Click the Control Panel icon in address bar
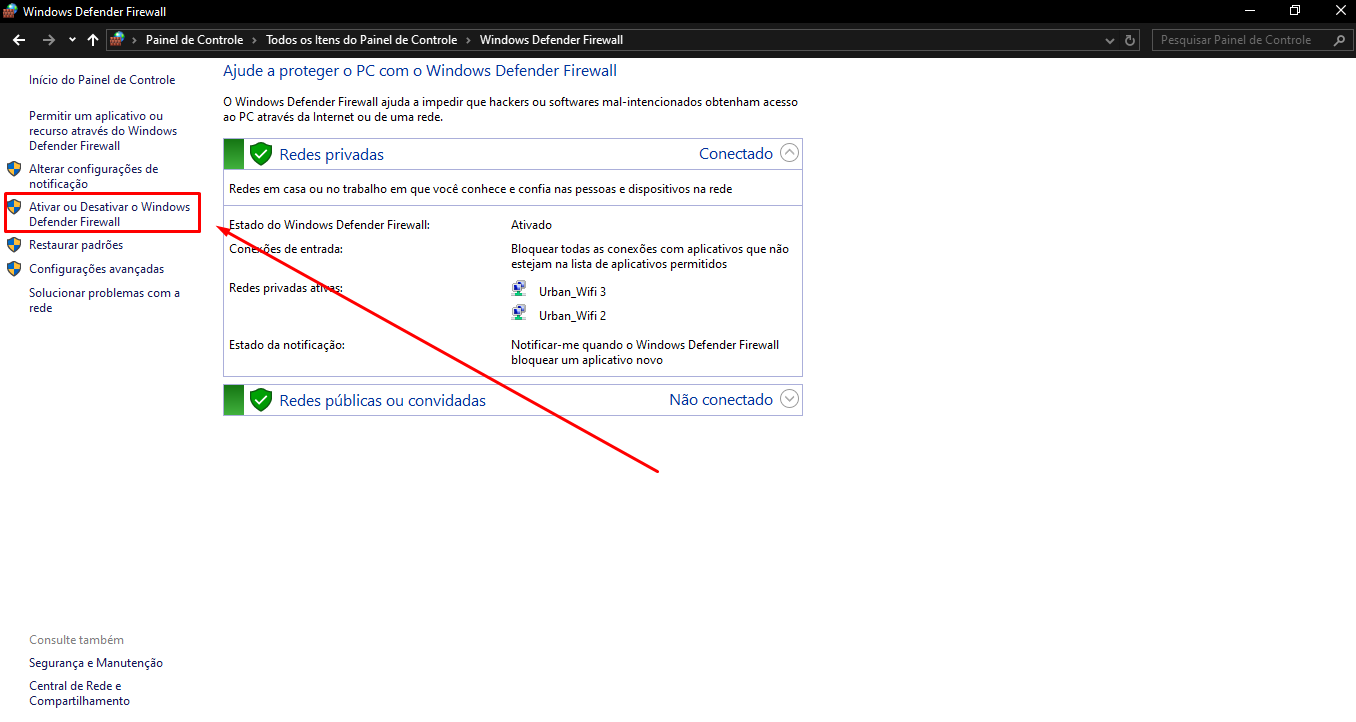This screenshot has width=1356, height=722. (x=117, y=40)
